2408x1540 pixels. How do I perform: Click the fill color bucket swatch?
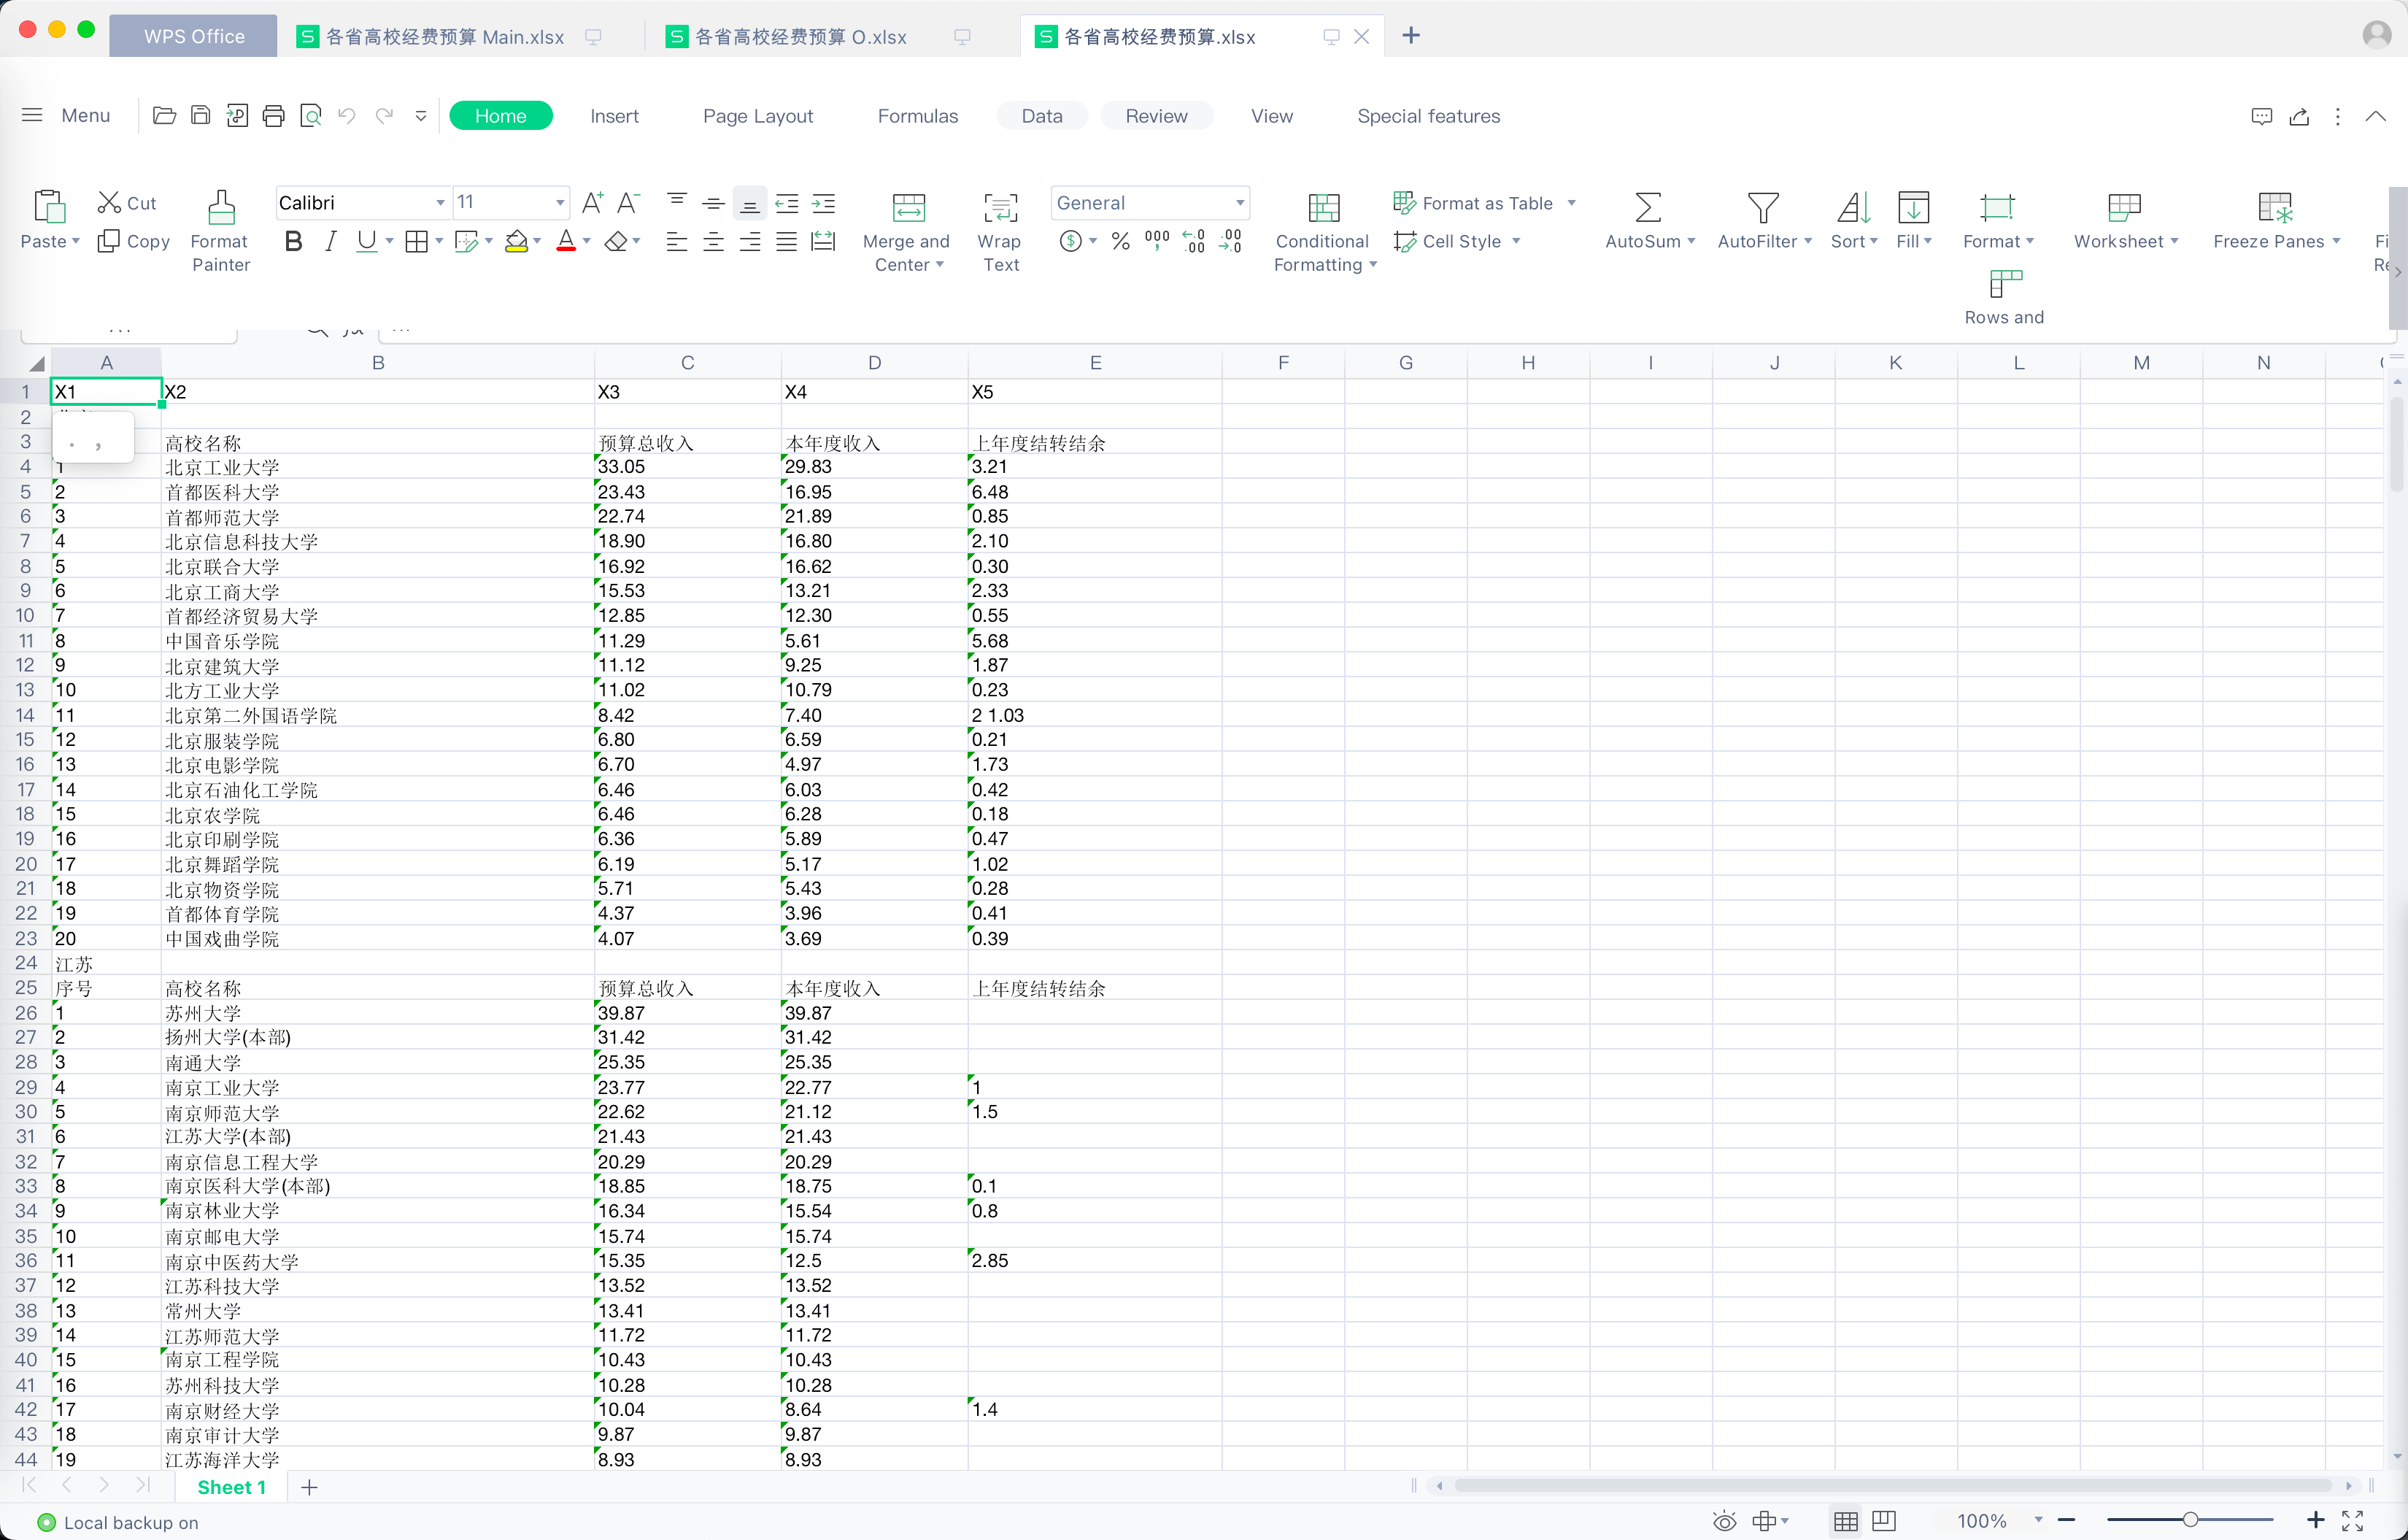point(516,241)
